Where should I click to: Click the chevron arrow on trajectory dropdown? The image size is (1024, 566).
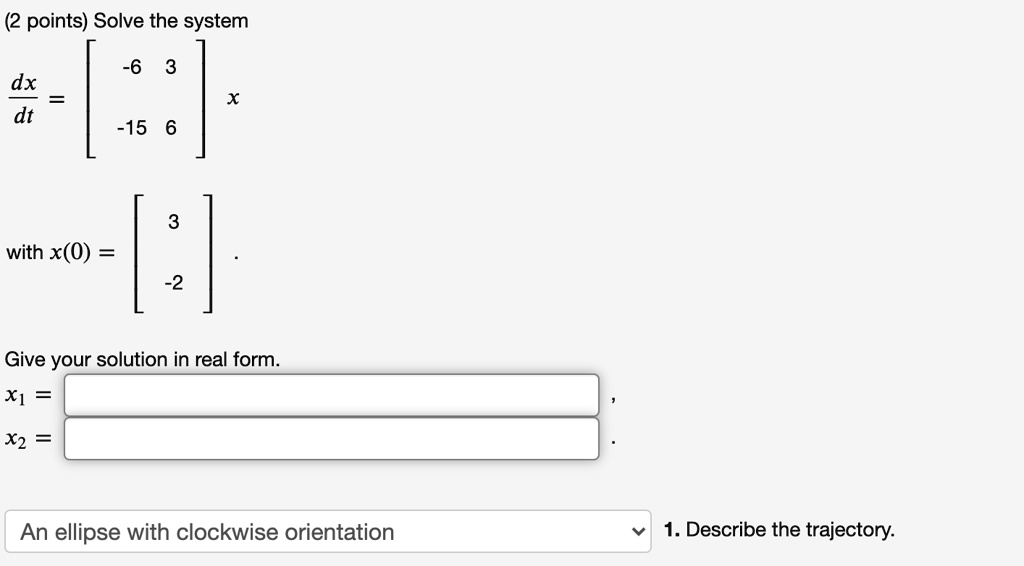click(x=635, y=531)
